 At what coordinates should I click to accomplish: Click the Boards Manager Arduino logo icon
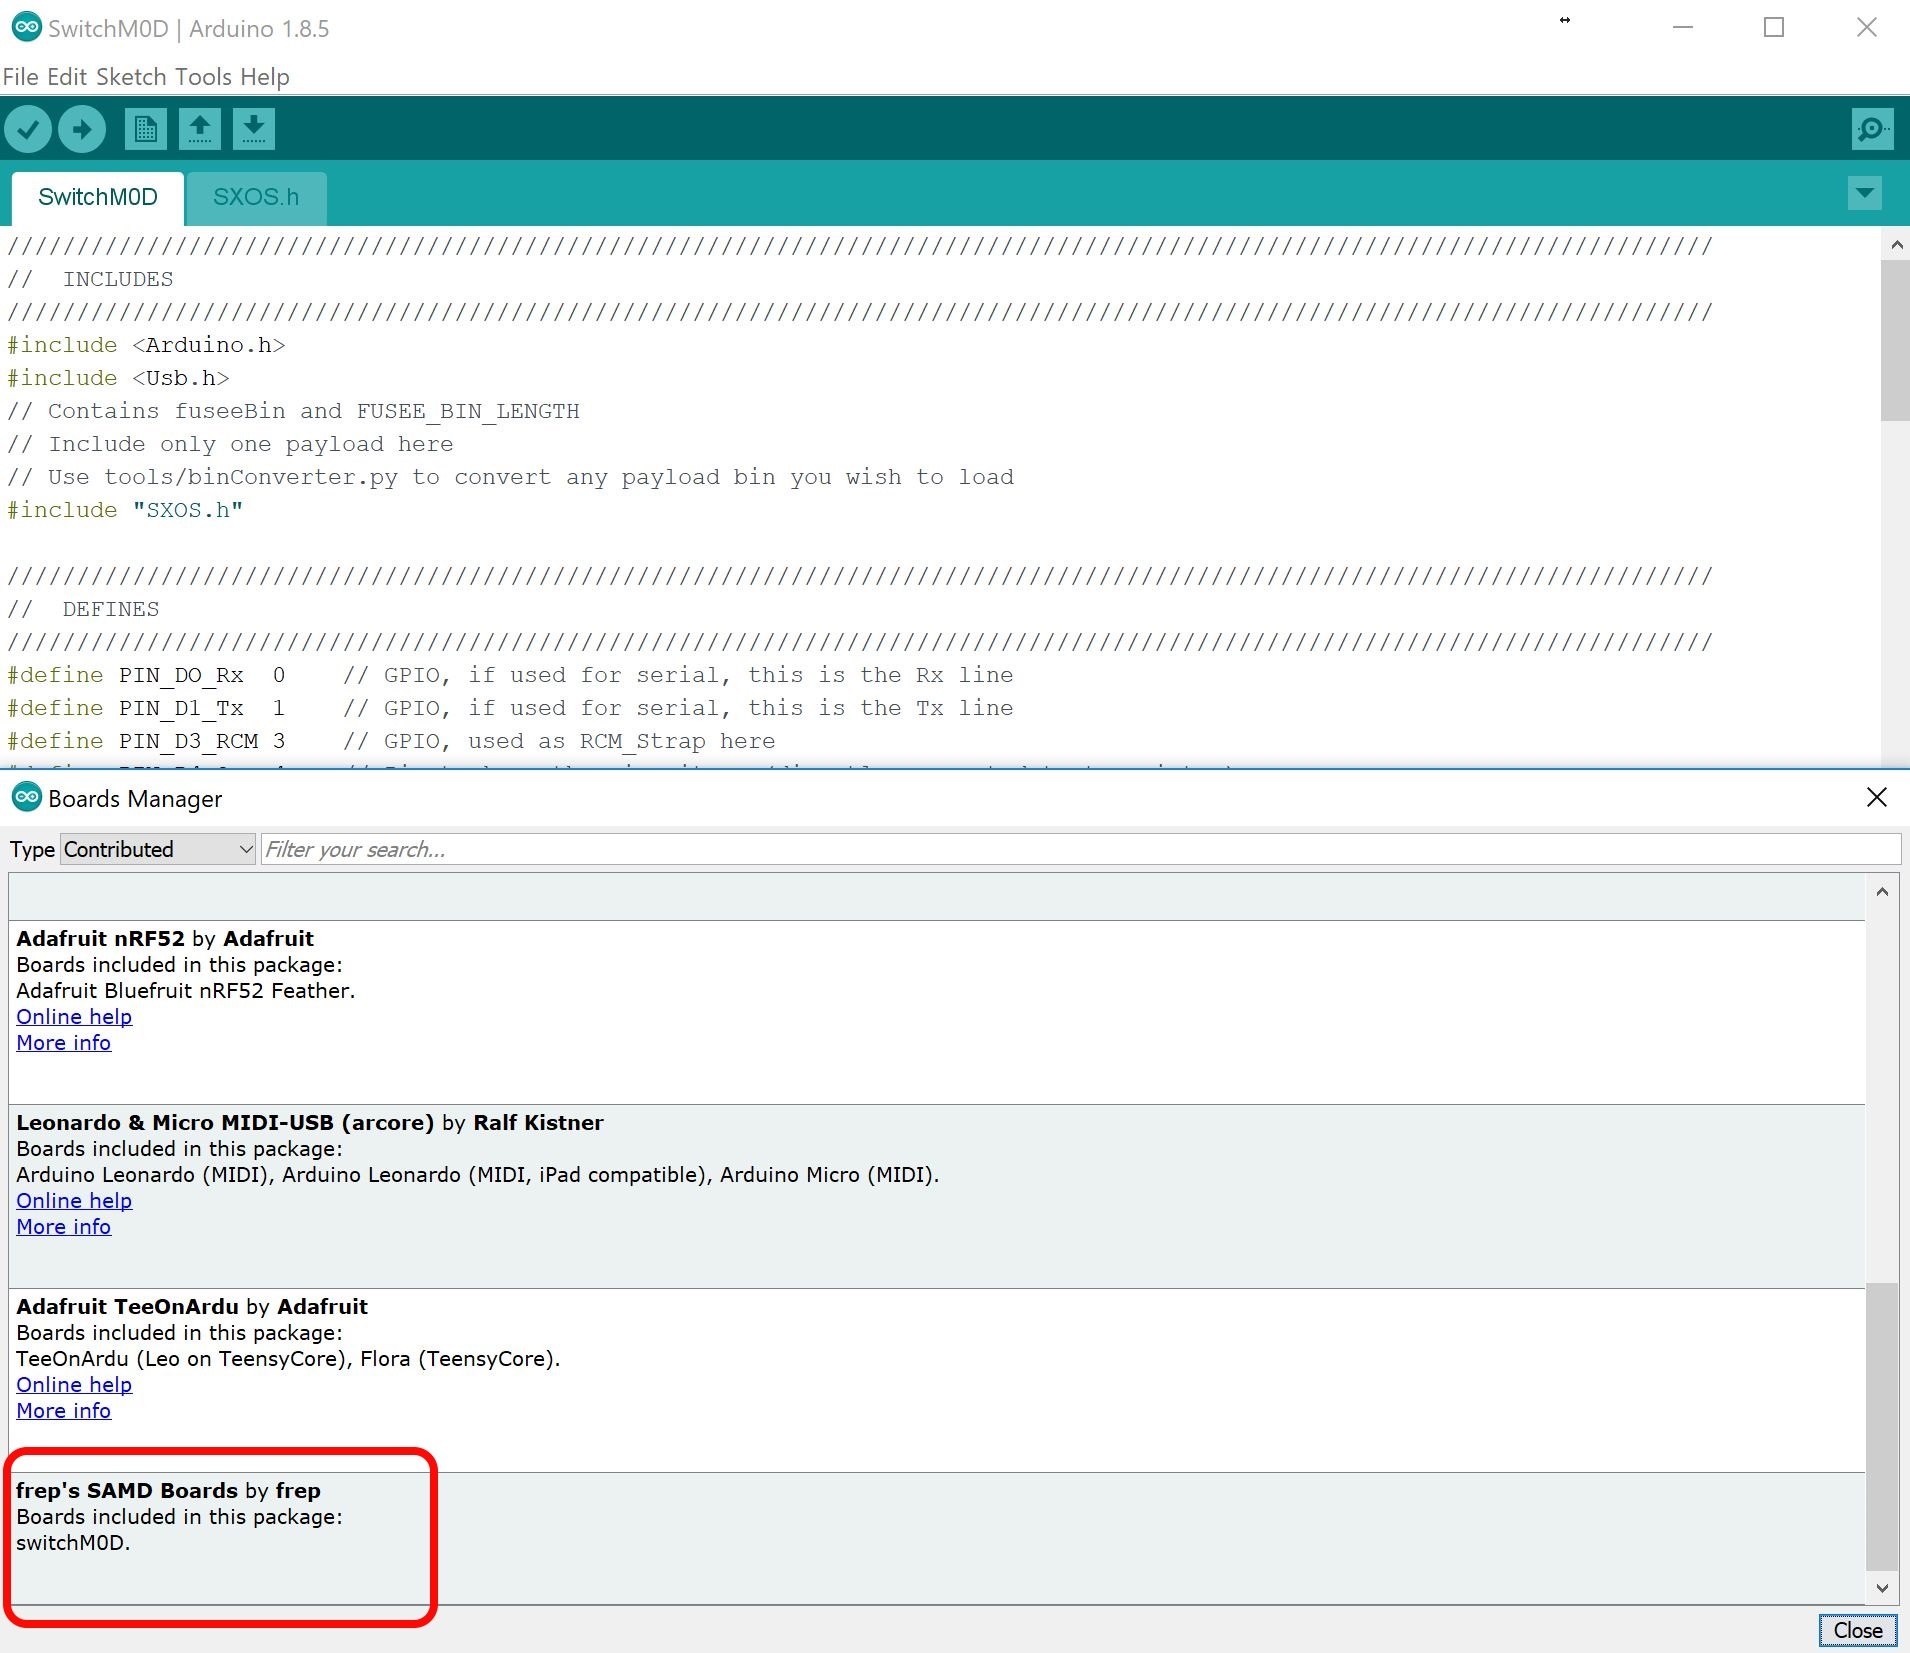pos(26,797)
